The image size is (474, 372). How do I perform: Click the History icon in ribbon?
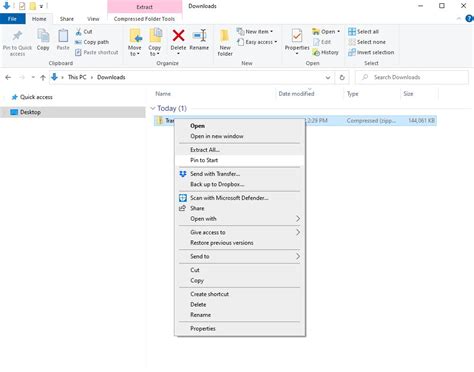316,52
